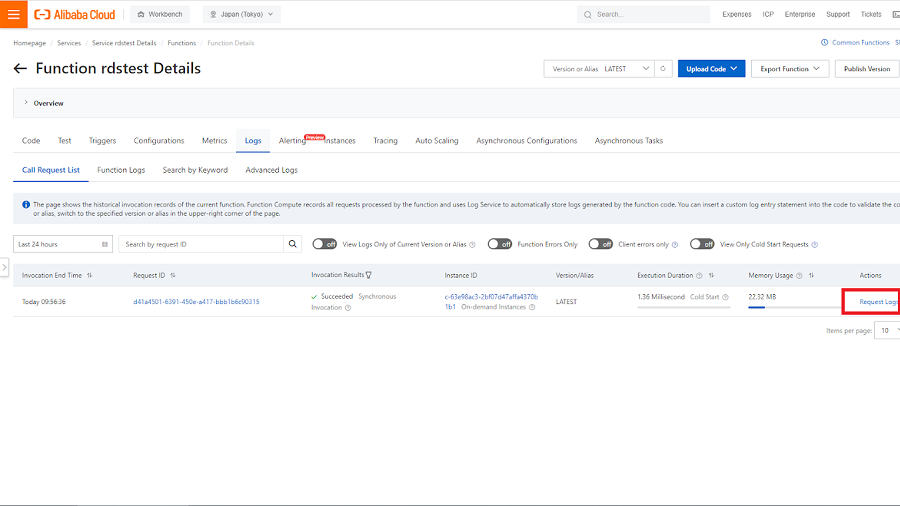Open Request Logs for the invocation
900x506 pixels.
pos(878,301)
